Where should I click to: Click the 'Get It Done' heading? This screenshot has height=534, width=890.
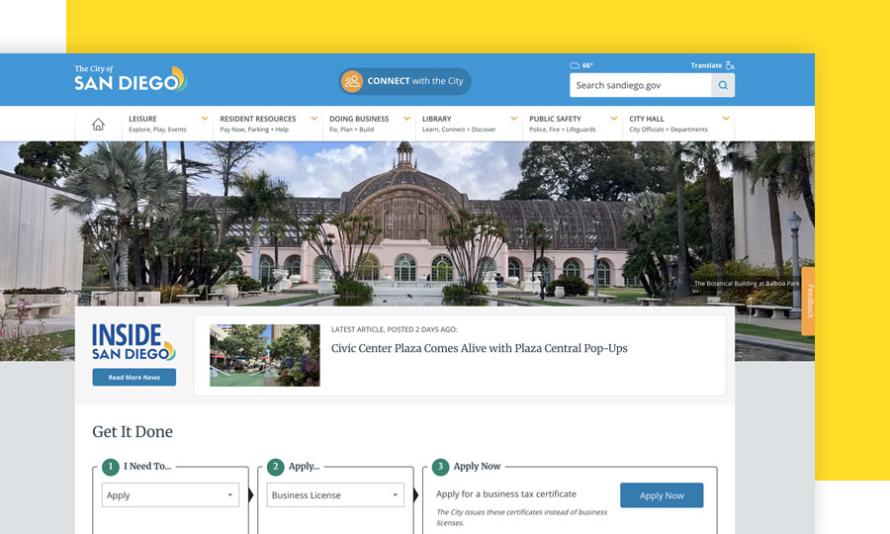pos(132,432)
